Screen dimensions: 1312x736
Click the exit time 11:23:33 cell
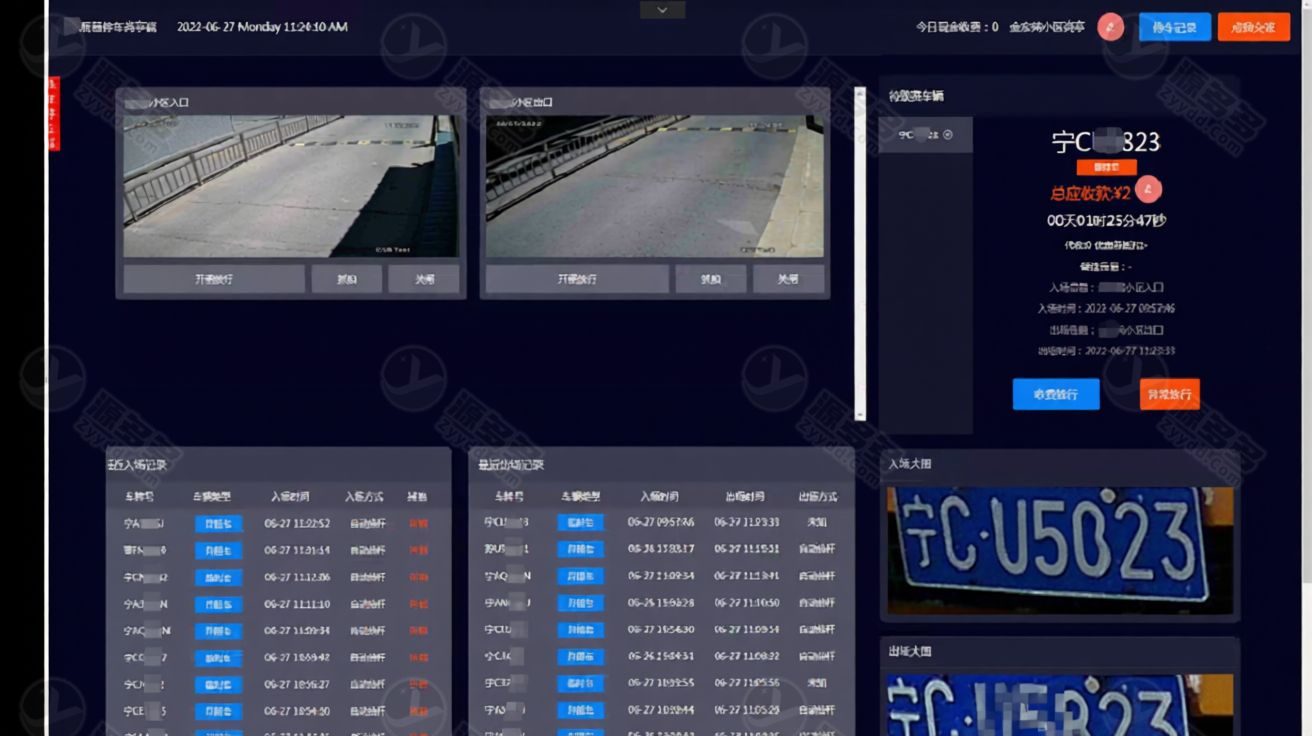pos(747,522)
